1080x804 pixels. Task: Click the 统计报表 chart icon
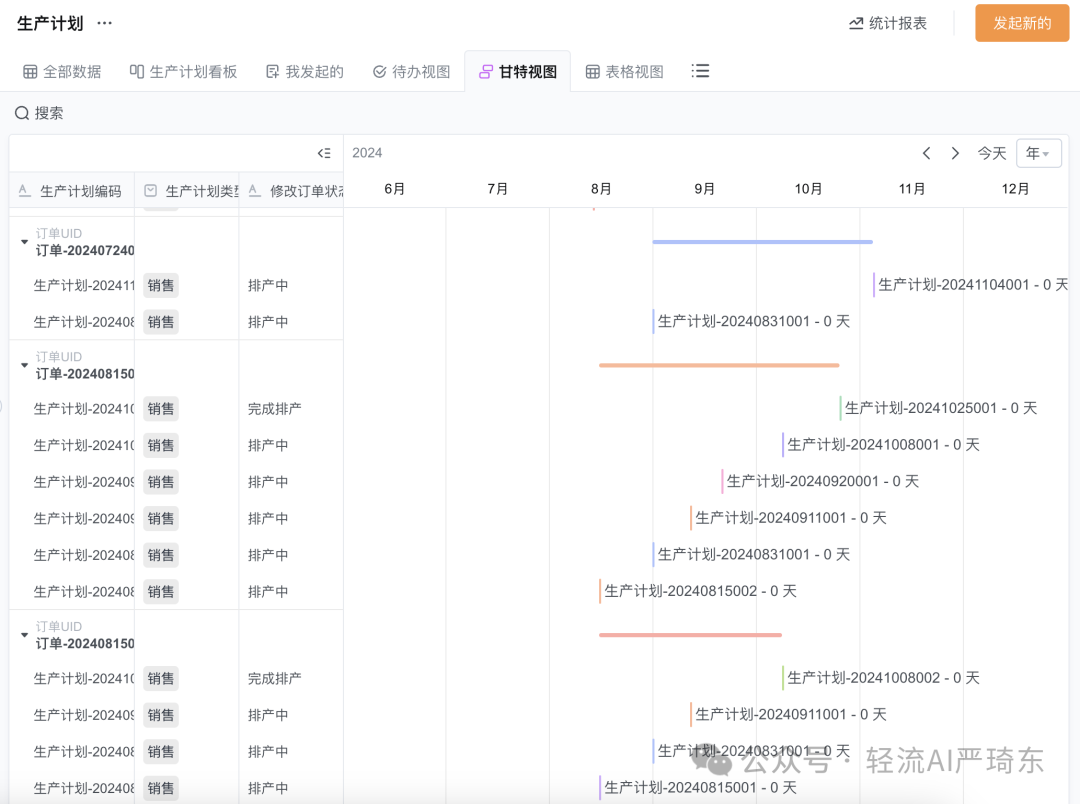click(x=856, y=22)
